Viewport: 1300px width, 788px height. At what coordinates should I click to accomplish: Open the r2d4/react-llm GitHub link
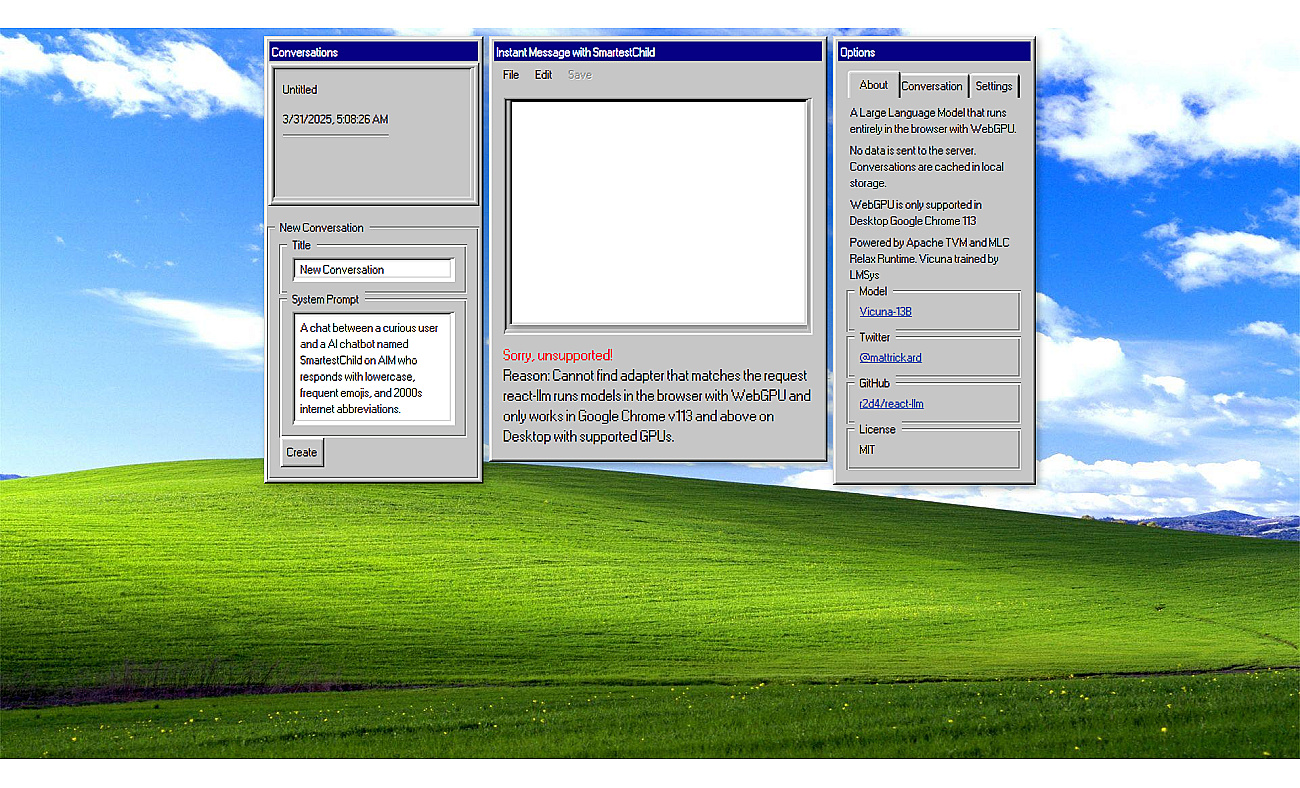892,403
